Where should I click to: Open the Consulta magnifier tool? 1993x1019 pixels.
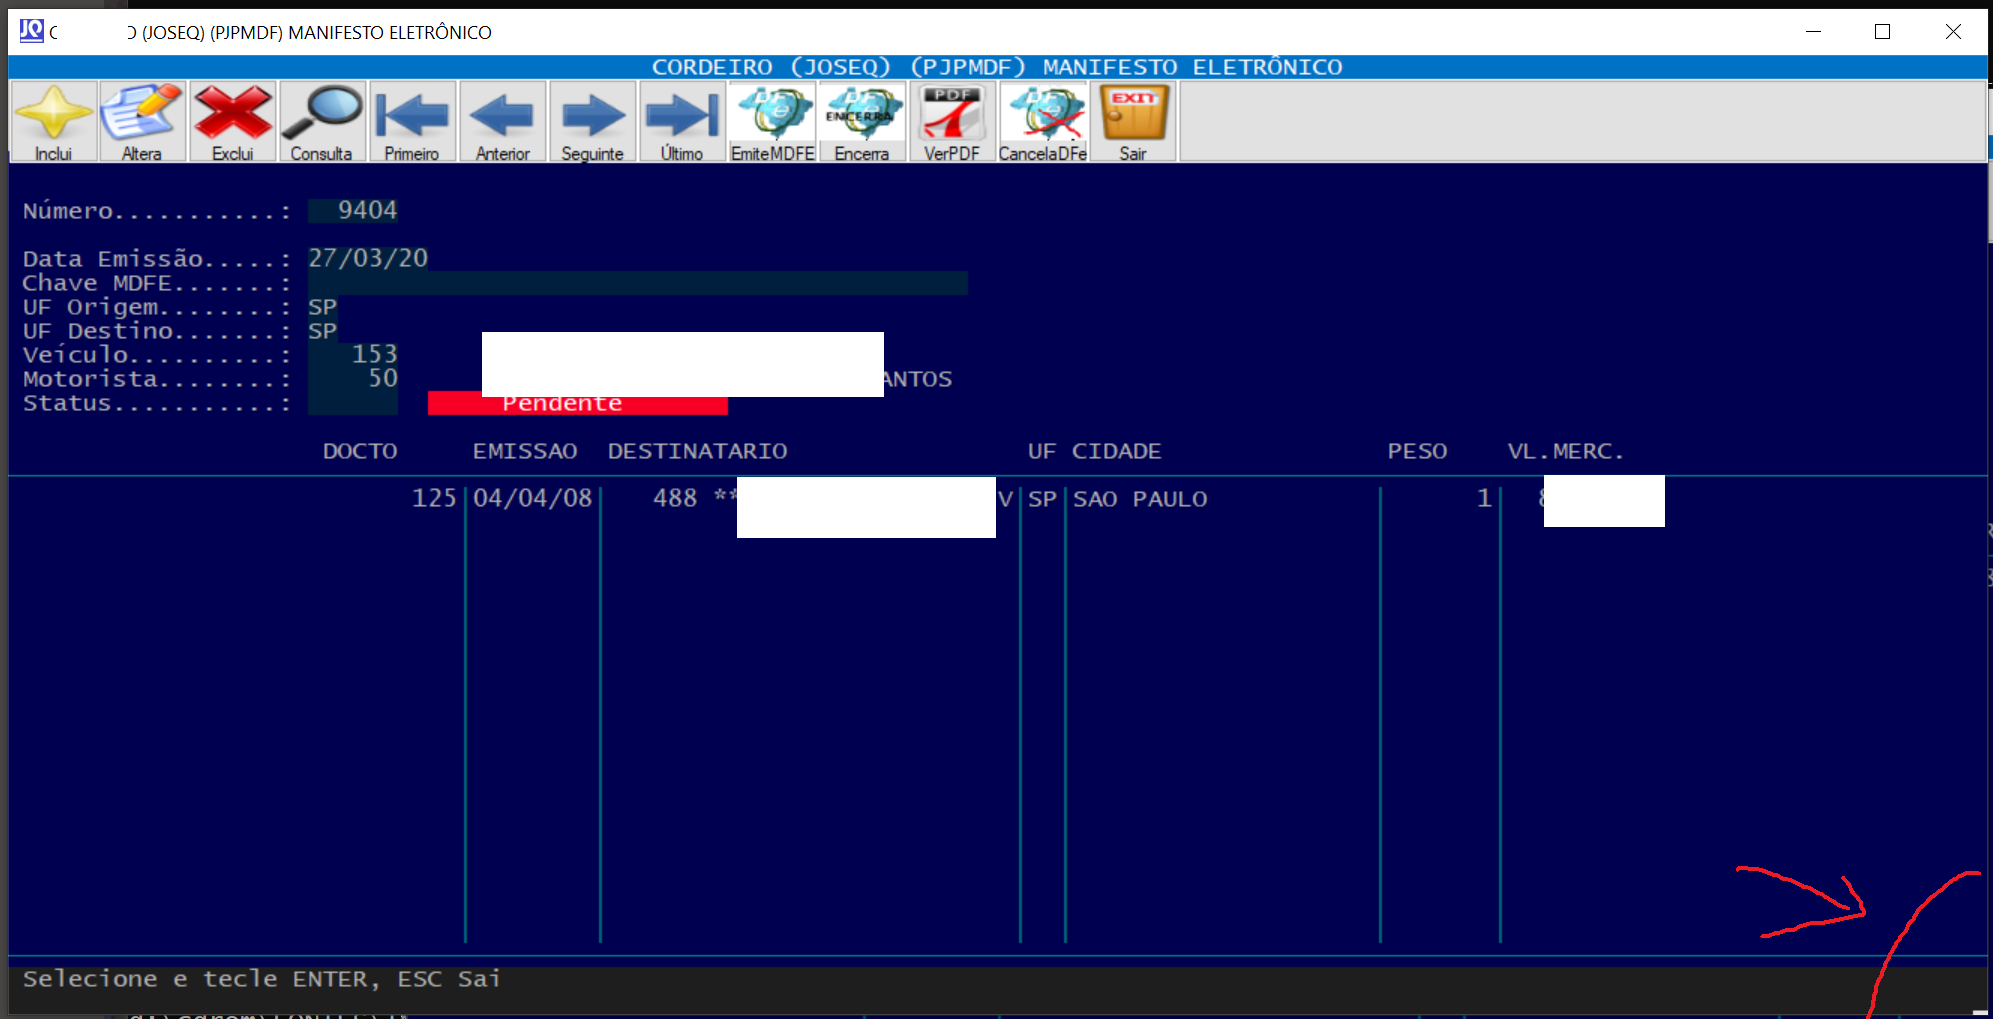click(x=322, y=121)
